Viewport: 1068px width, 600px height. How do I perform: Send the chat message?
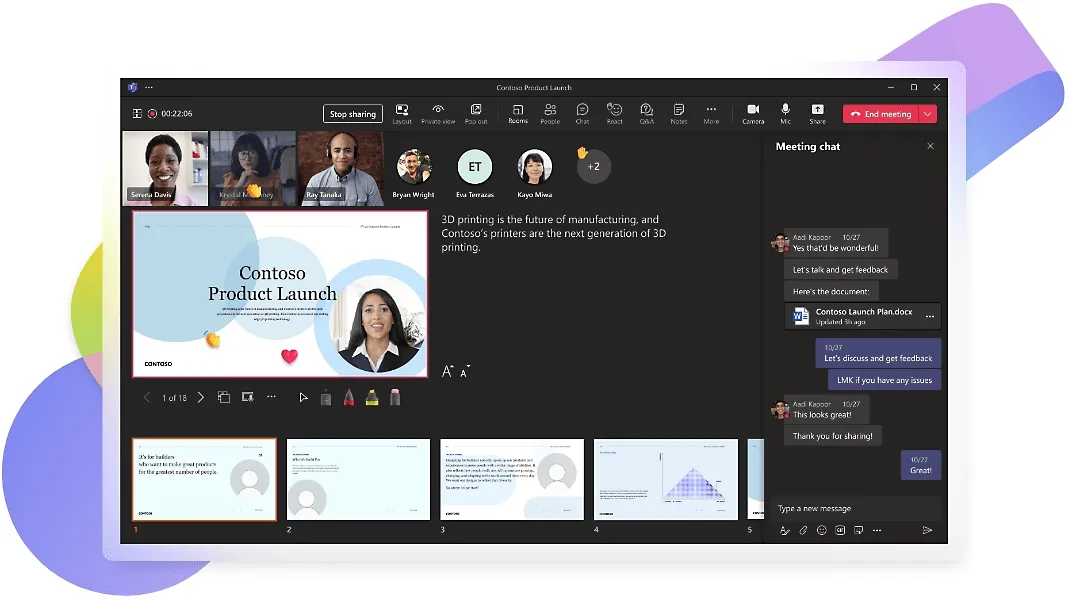pos(927,531)
